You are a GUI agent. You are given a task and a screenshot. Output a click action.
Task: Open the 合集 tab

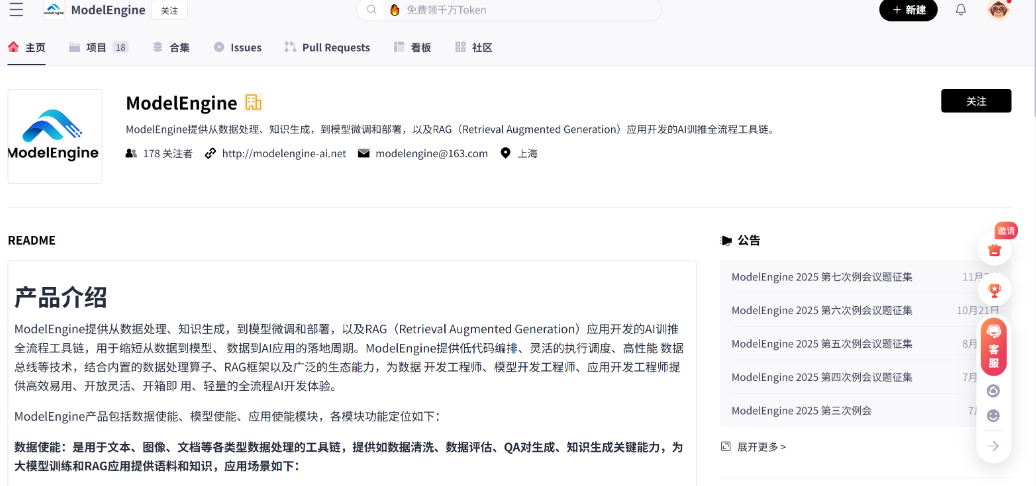pyautogui.click(x=171, y=48)
